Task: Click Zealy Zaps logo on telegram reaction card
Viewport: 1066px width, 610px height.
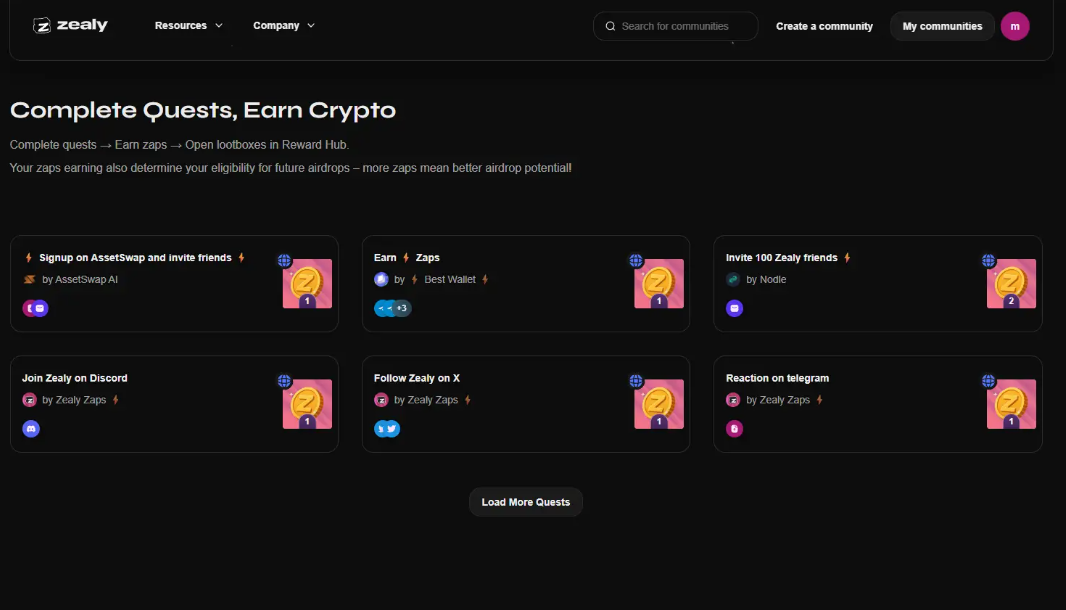Action: 733,400
